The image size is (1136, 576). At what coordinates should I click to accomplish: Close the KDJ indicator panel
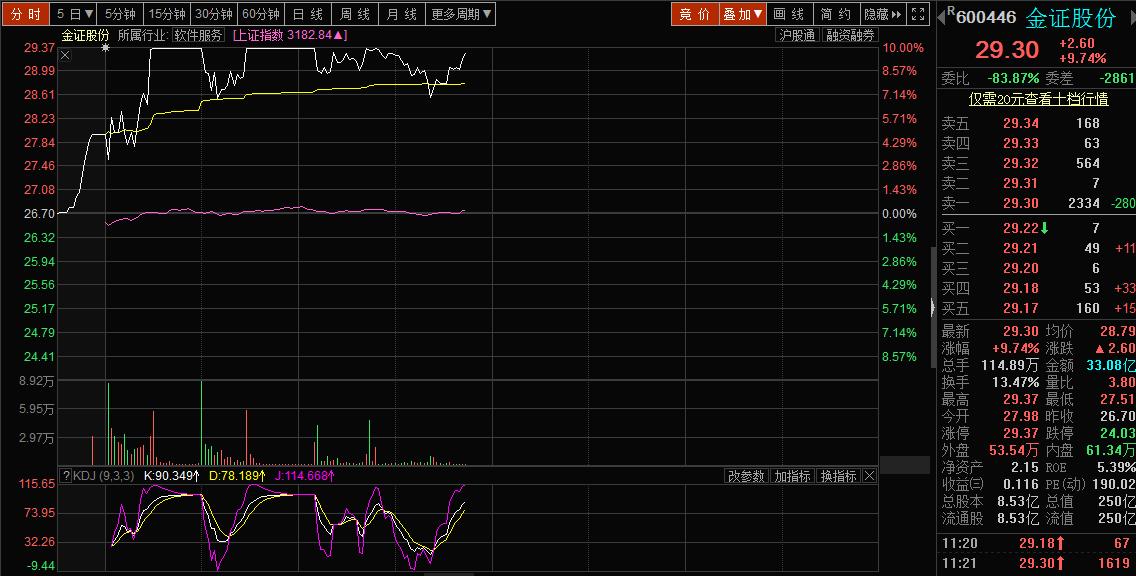coord(869,476)
